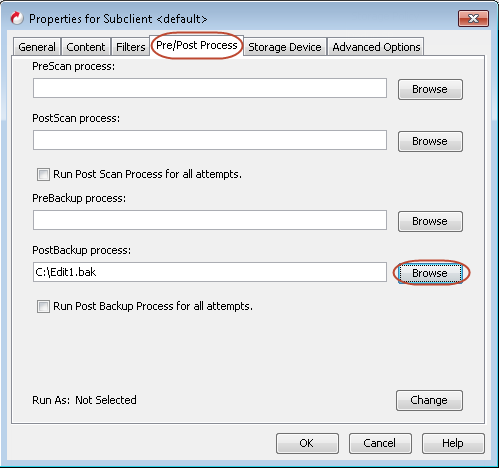Open the Storage Device tab
The height and width of the screenshot is (468, 499).
tap(285, 47)
